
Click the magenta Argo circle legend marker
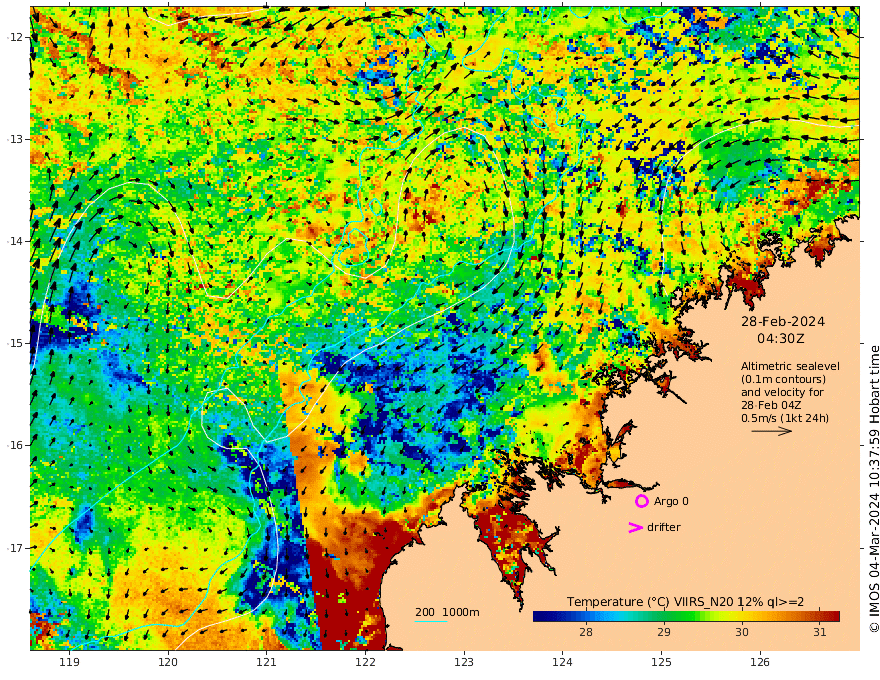641,501
